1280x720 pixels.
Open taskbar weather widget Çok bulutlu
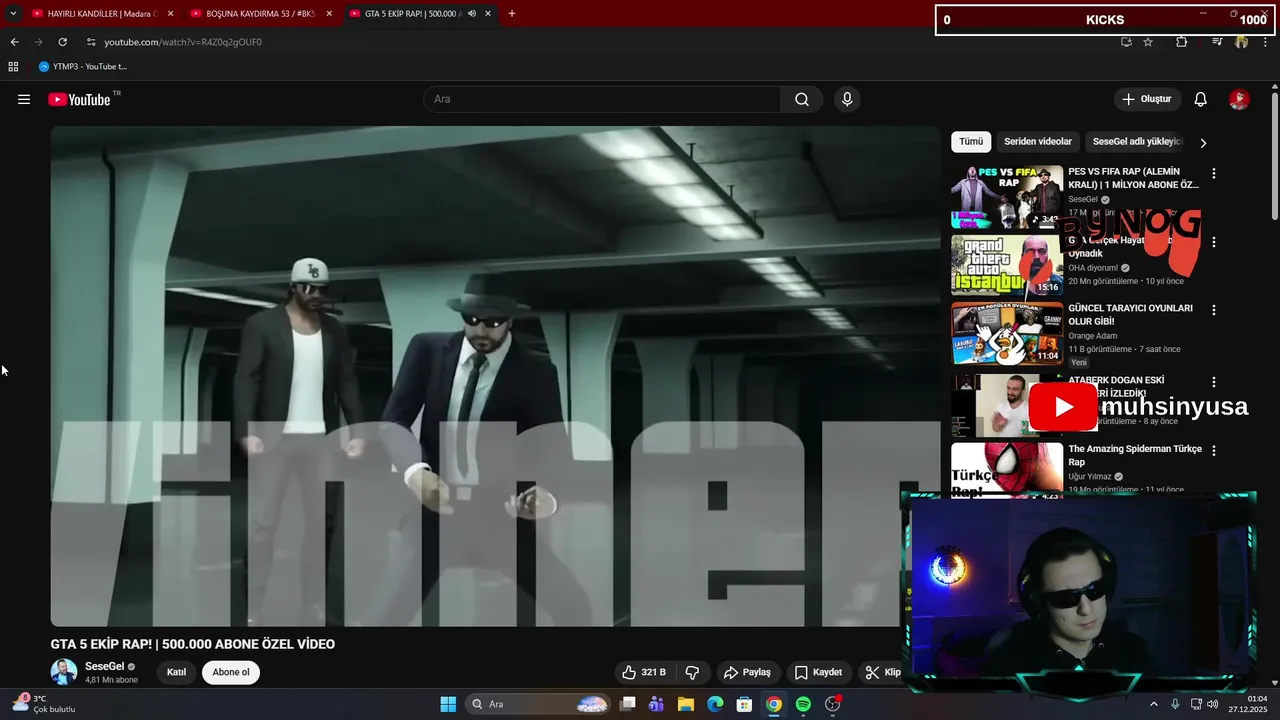click(44, 704)
